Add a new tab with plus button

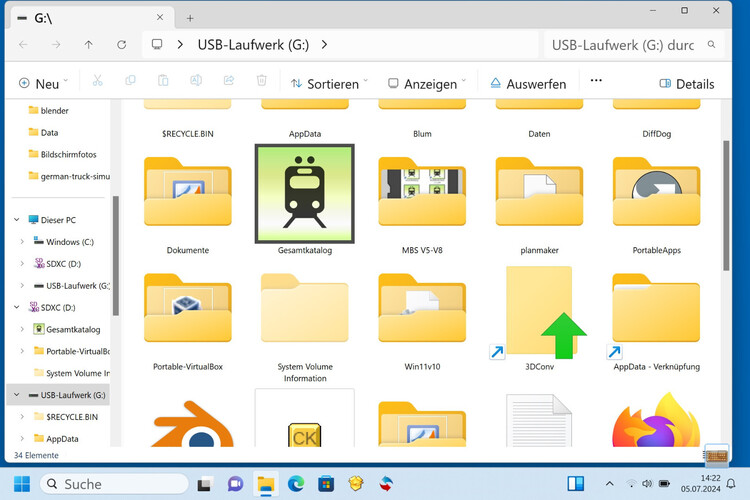pyautogui.click(x=190, y=18)
